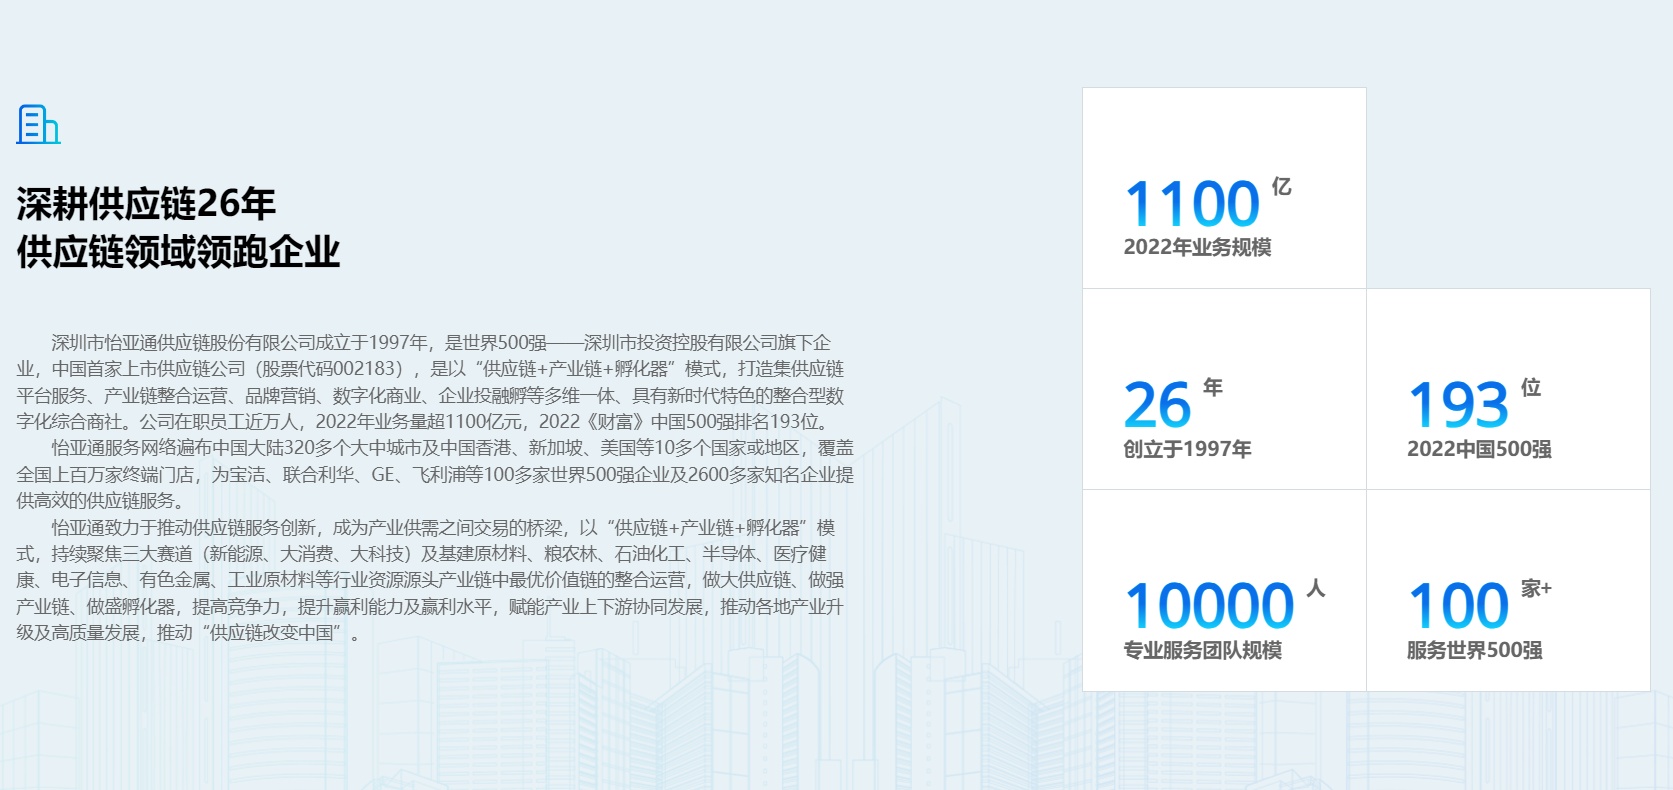
Task: Click the "位" unit beside 193
Action: point(1530,387)
